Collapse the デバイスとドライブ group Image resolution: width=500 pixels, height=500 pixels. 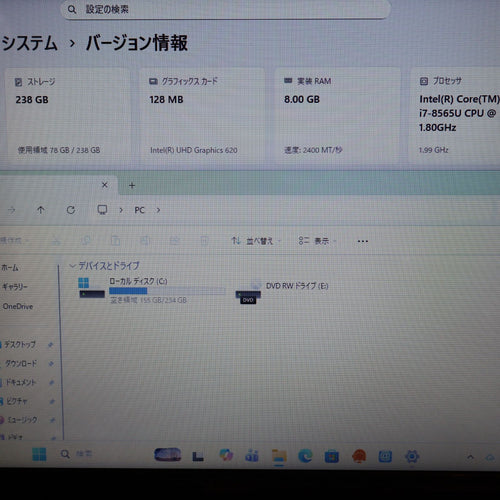point(72,266)
